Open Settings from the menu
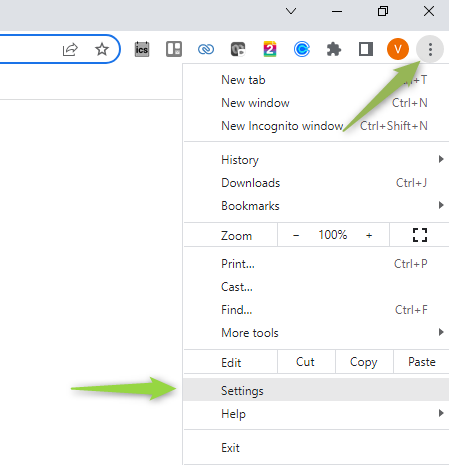The height and width of the screenshot is (465, 449). (316, 390)
